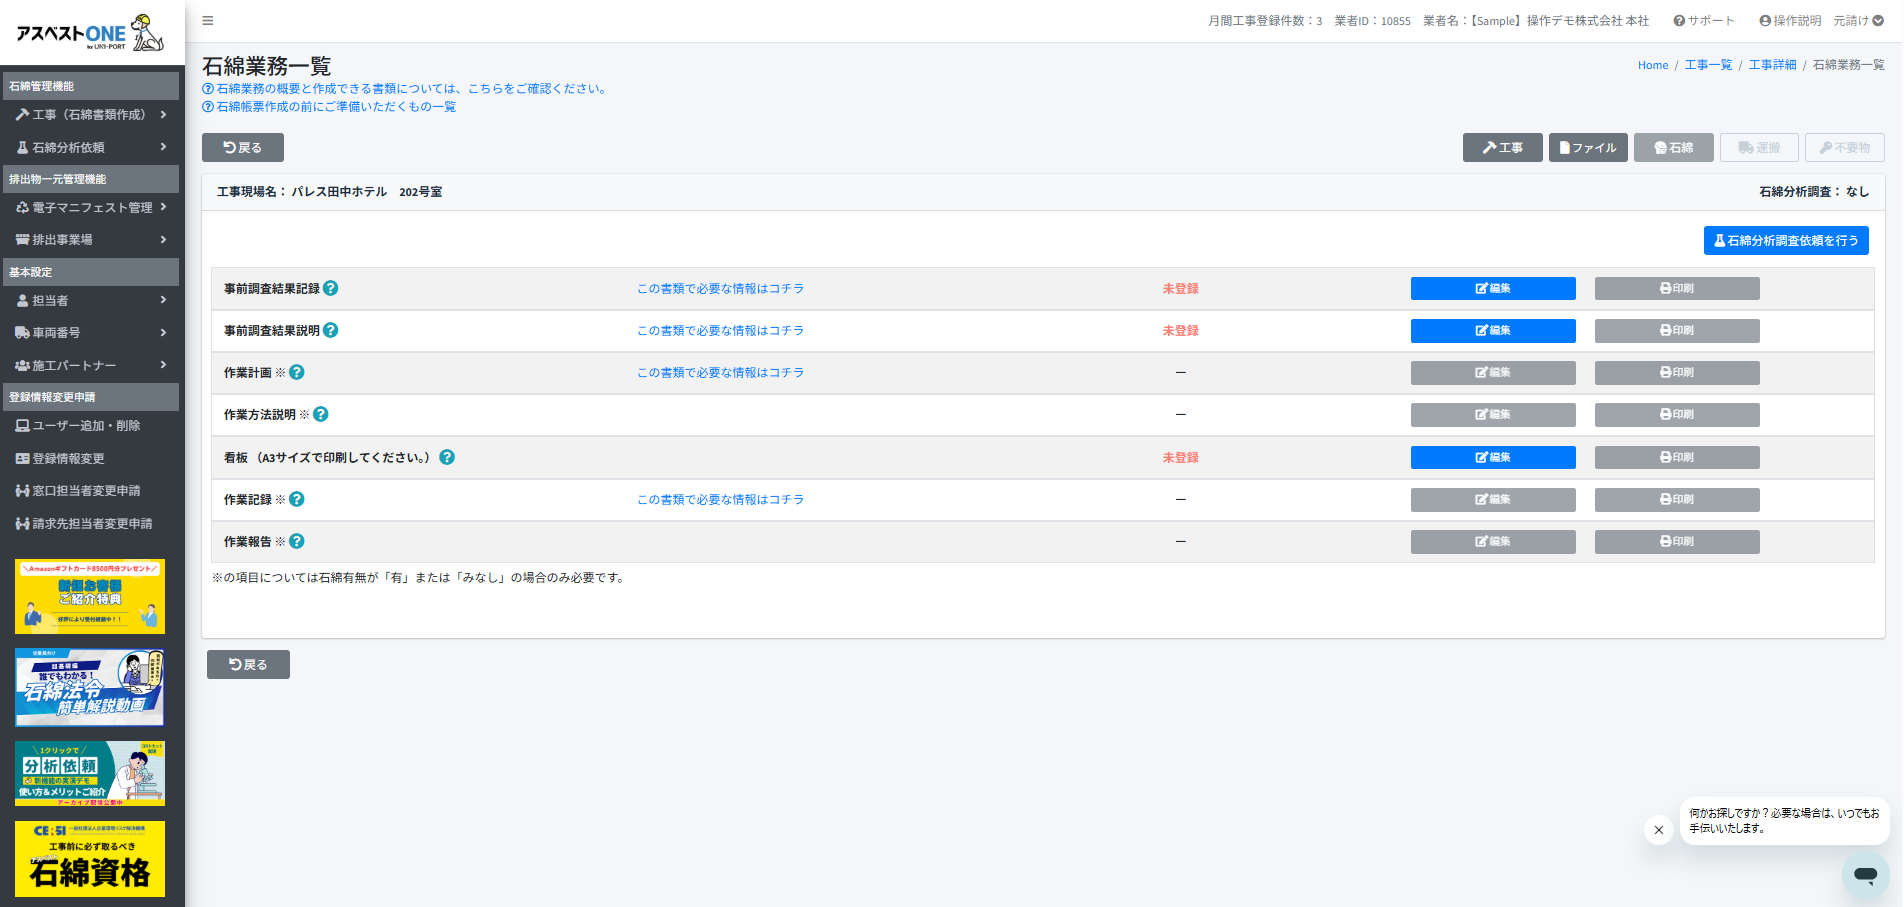
Task: Switch to the ファイル tab button
Action: click(x=1588, y=148)
